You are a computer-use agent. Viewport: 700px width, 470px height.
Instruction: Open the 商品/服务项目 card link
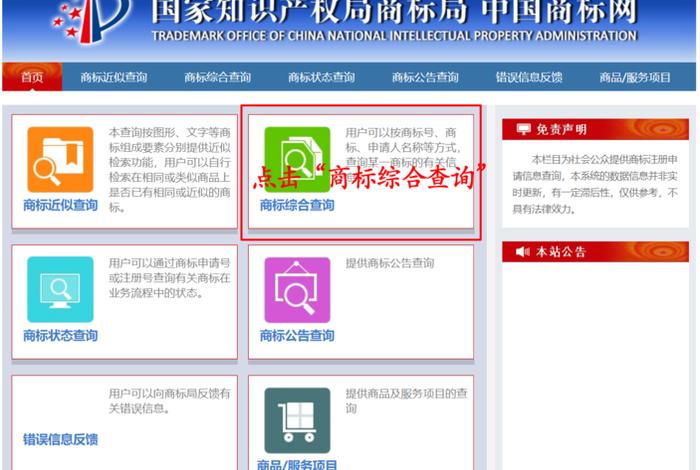pos(297,465)
